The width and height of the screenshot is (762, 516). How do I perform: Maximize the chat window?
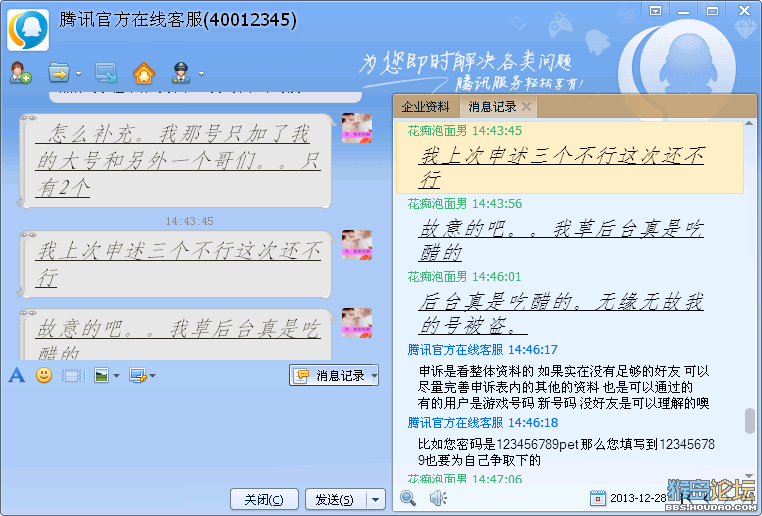[712, 10]
